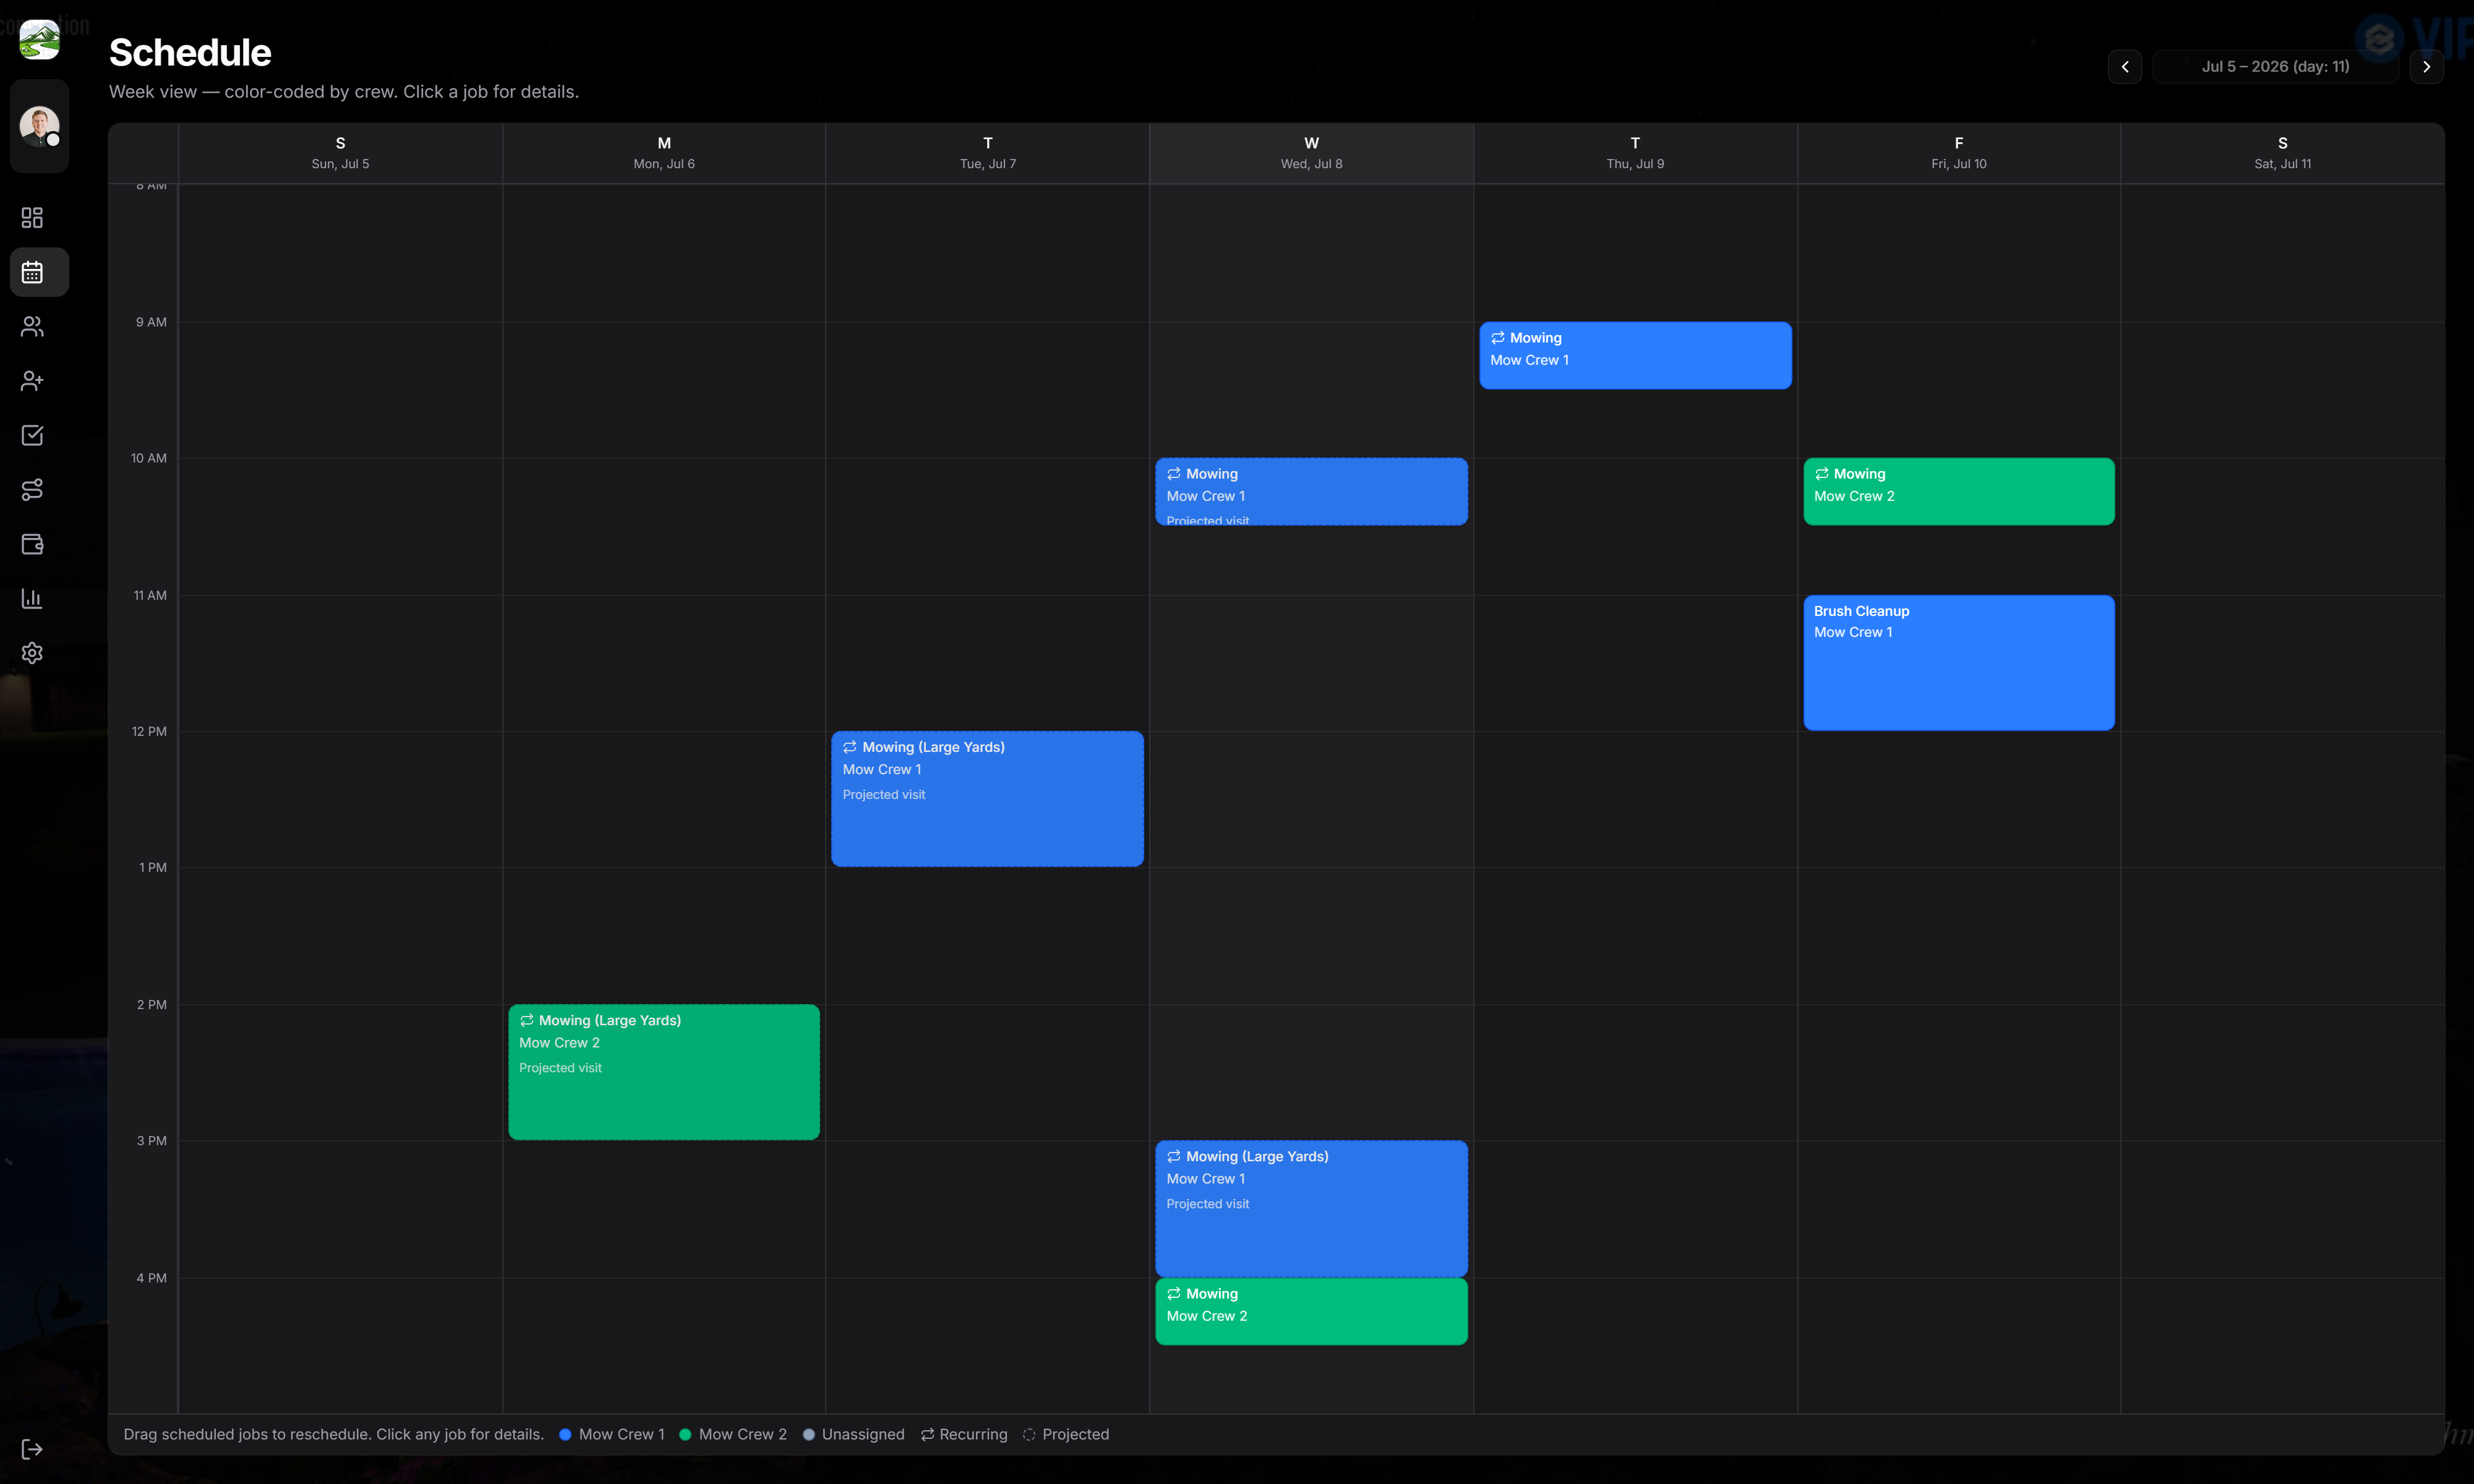
Task: Open Wednesday 4 PM Mowing job, Mow Crew 2
Action: point(1311,1311)
